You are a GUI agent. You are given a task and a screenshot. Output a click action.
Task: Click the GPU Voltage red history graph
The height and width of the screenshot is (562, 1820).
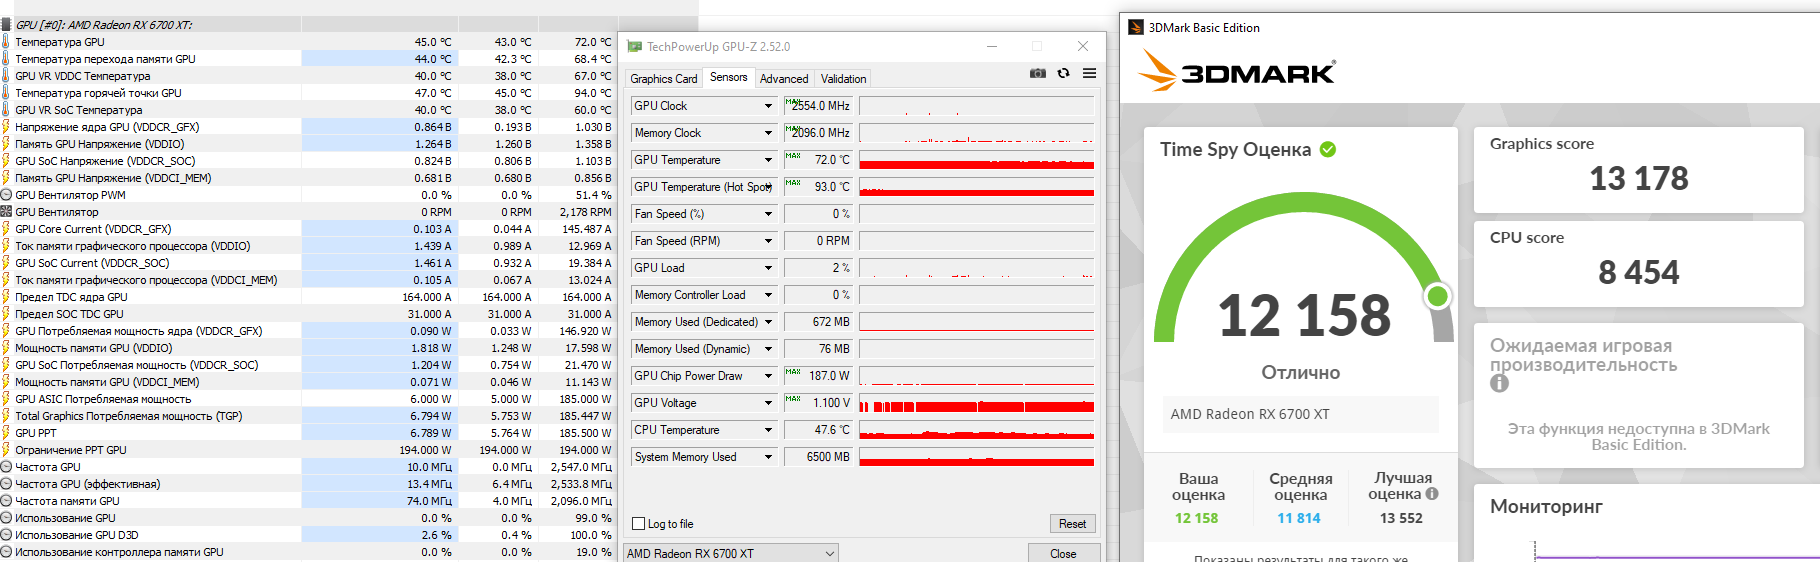pos(976,403)
